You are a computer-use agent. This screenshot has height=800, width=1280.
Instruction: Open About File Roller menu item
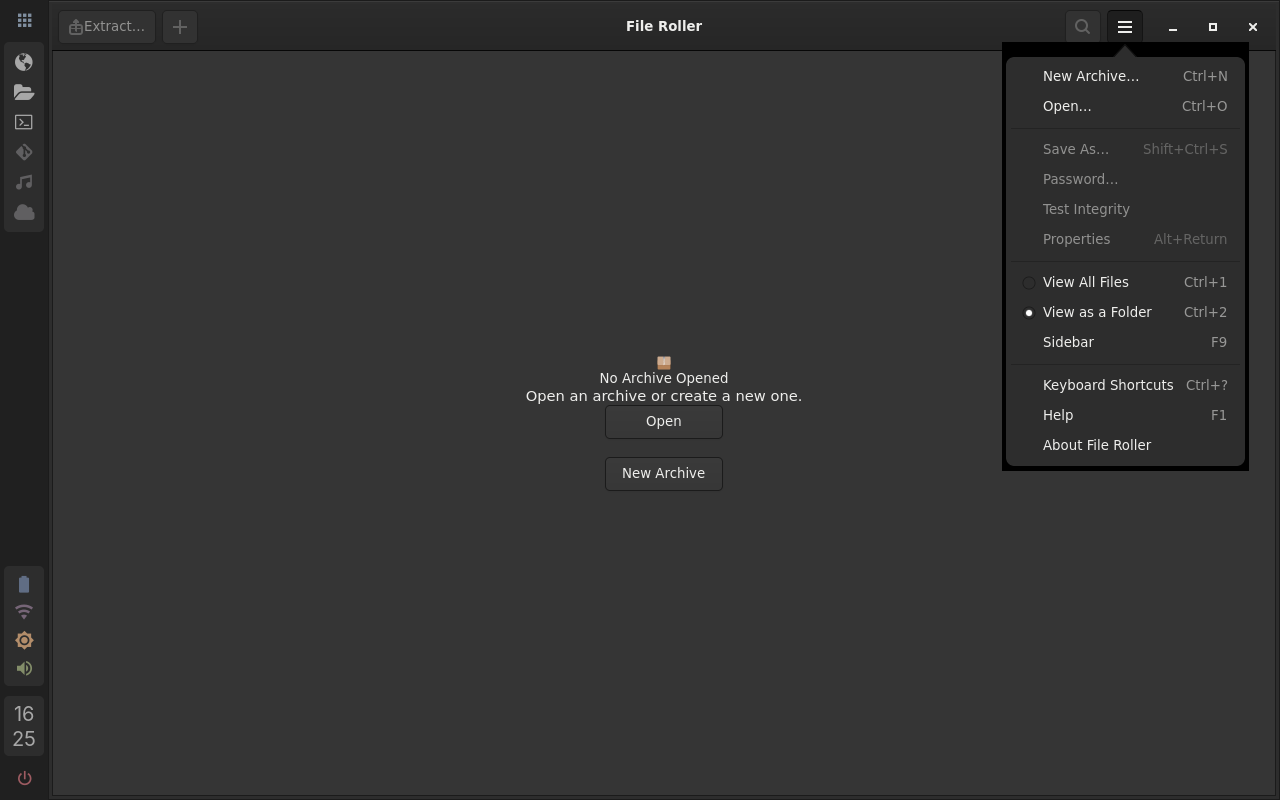(x=1125, y=445)
